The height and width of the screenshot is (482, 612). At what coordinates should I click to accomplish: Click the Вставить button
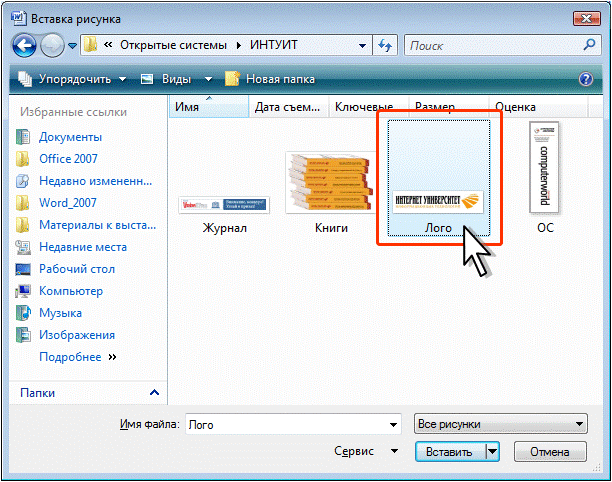pyautogui.click(x=450, y=452)
